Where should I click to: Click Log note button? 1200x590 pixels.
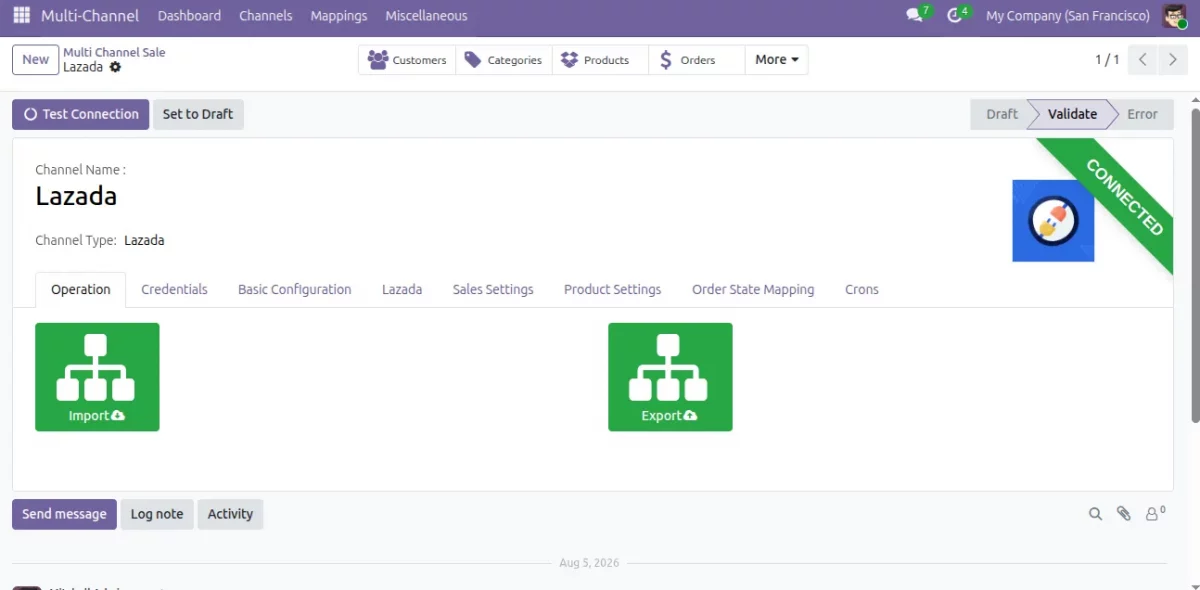pos(157,514)
